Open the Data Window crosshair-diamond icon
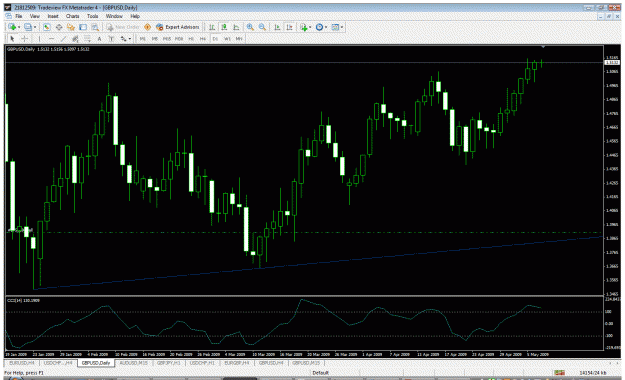 (x=59, y=27)
